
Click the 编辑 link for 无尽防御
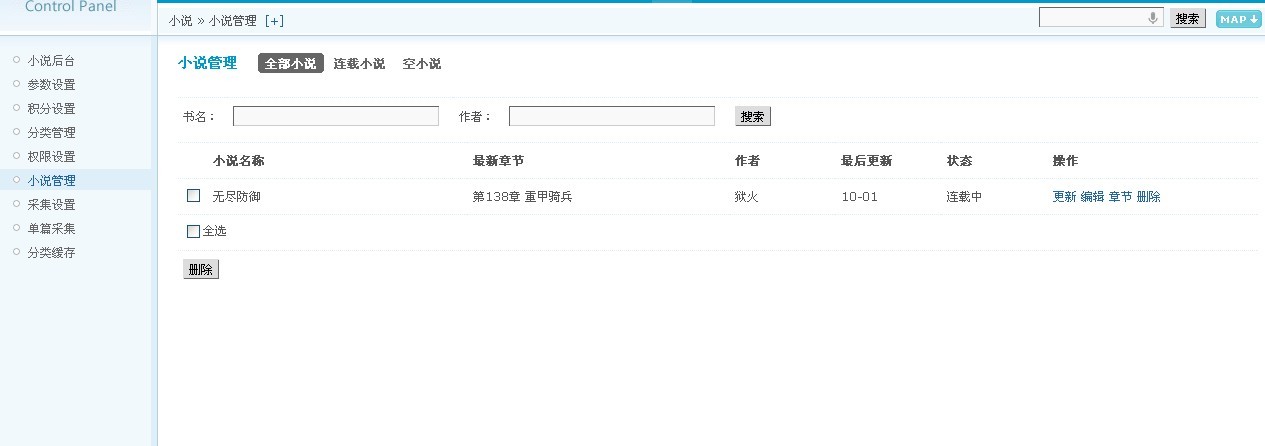coord(1092,197)
